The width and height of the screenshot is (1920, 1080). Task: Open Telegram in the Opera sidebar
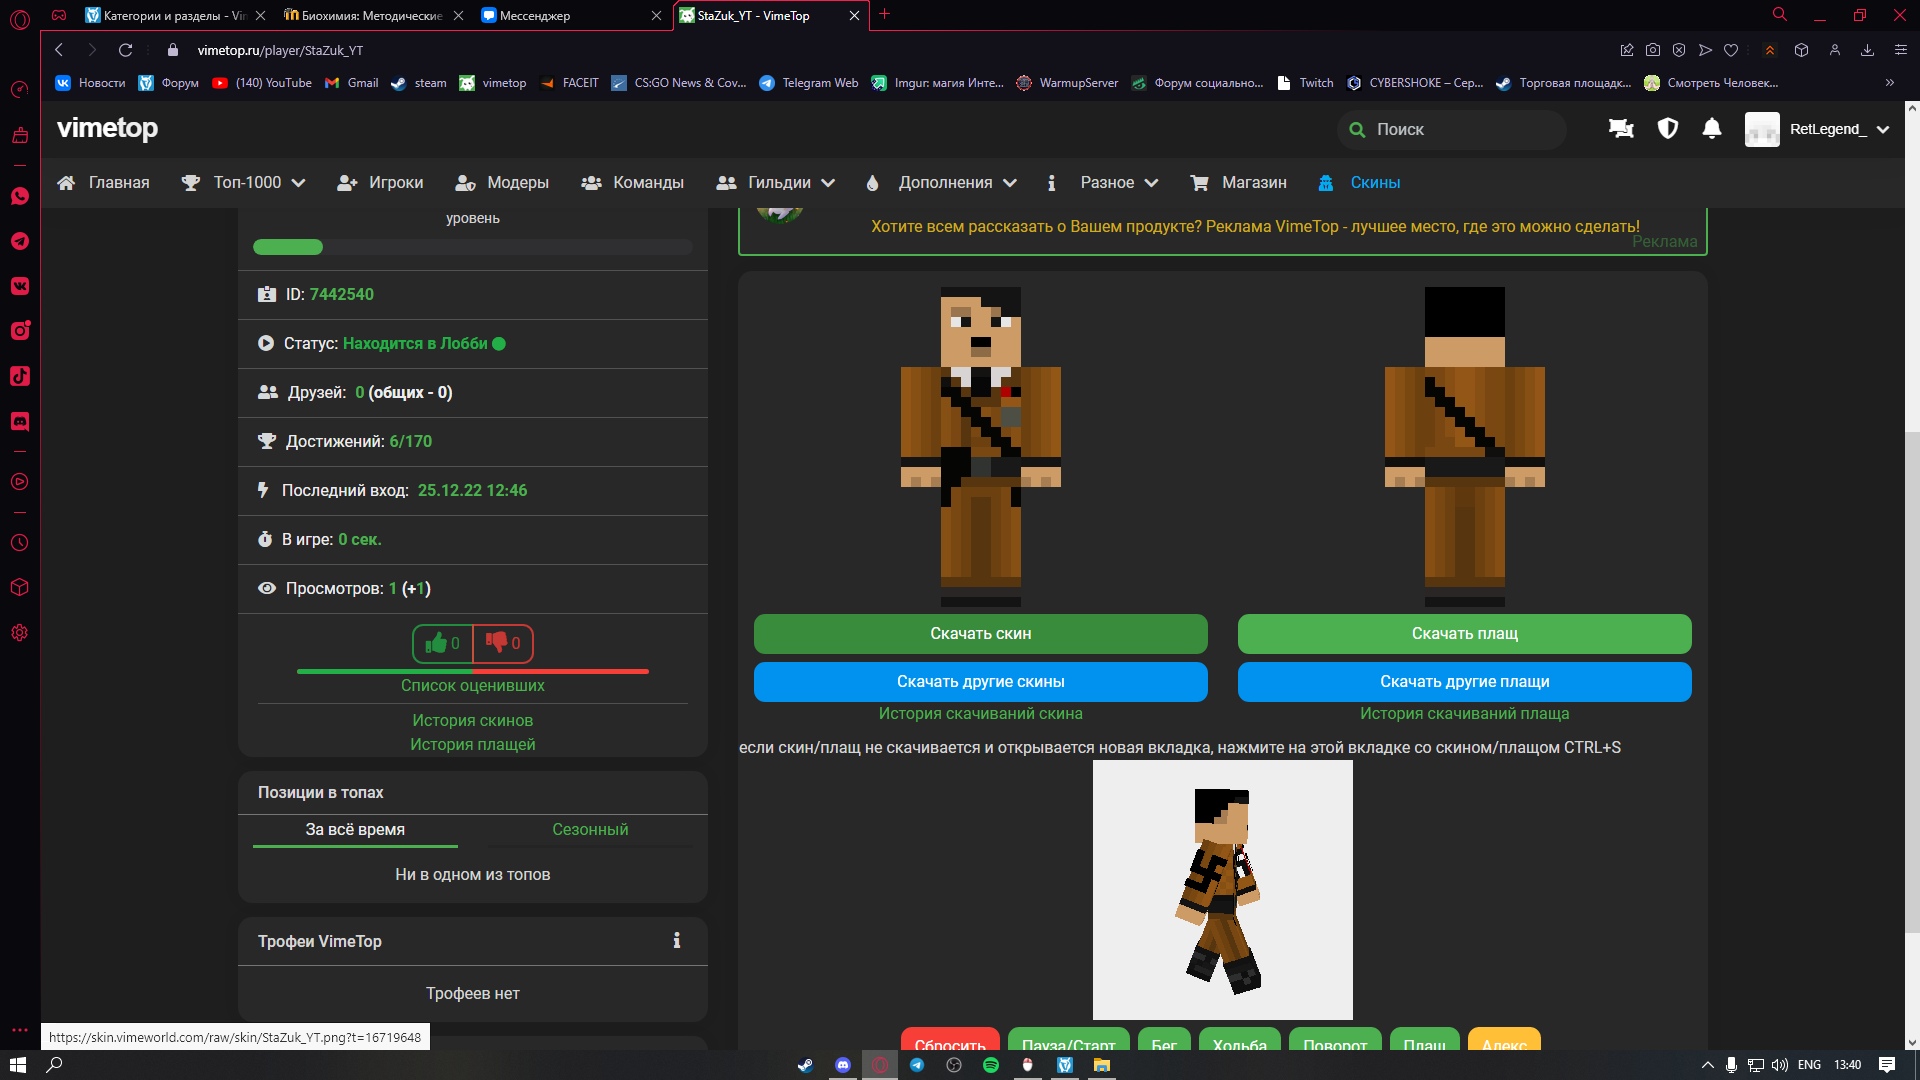[x=20, y=241]
